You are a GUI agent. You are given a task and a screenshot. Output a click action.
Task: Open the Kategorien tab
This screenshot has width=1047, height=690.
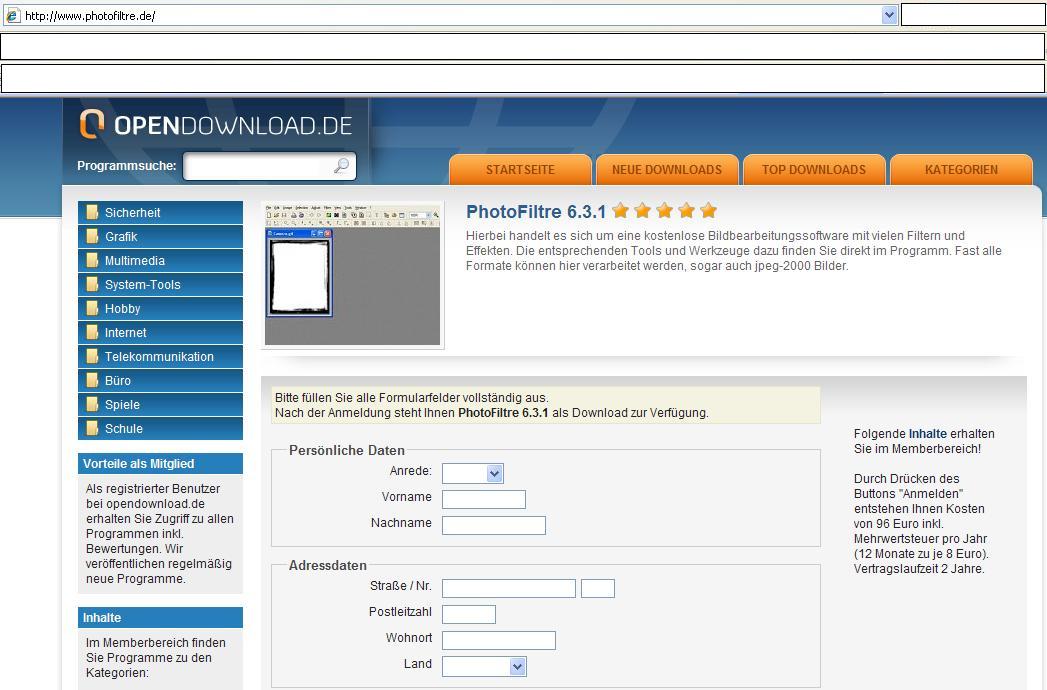tap(961, 170)
